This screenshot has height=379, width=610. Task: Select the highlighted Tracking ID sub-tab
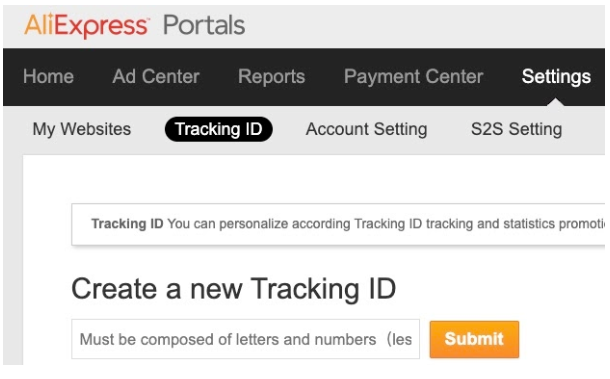pyautogui.click(x=219, y=129)
